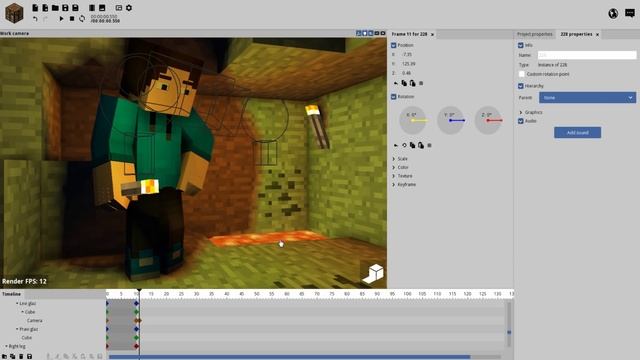Click the Mine-imator crafting table logo
The image size is (640, 360).
click(14, 13)
